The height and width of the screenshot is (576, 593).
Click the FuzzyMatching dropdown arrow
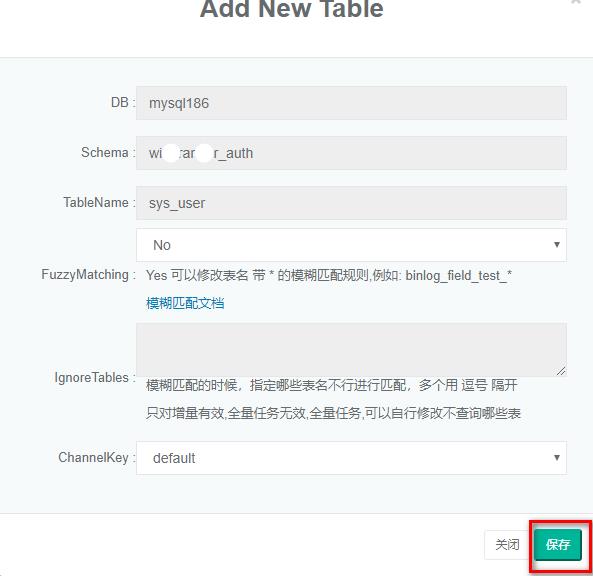tap(557, 245)
